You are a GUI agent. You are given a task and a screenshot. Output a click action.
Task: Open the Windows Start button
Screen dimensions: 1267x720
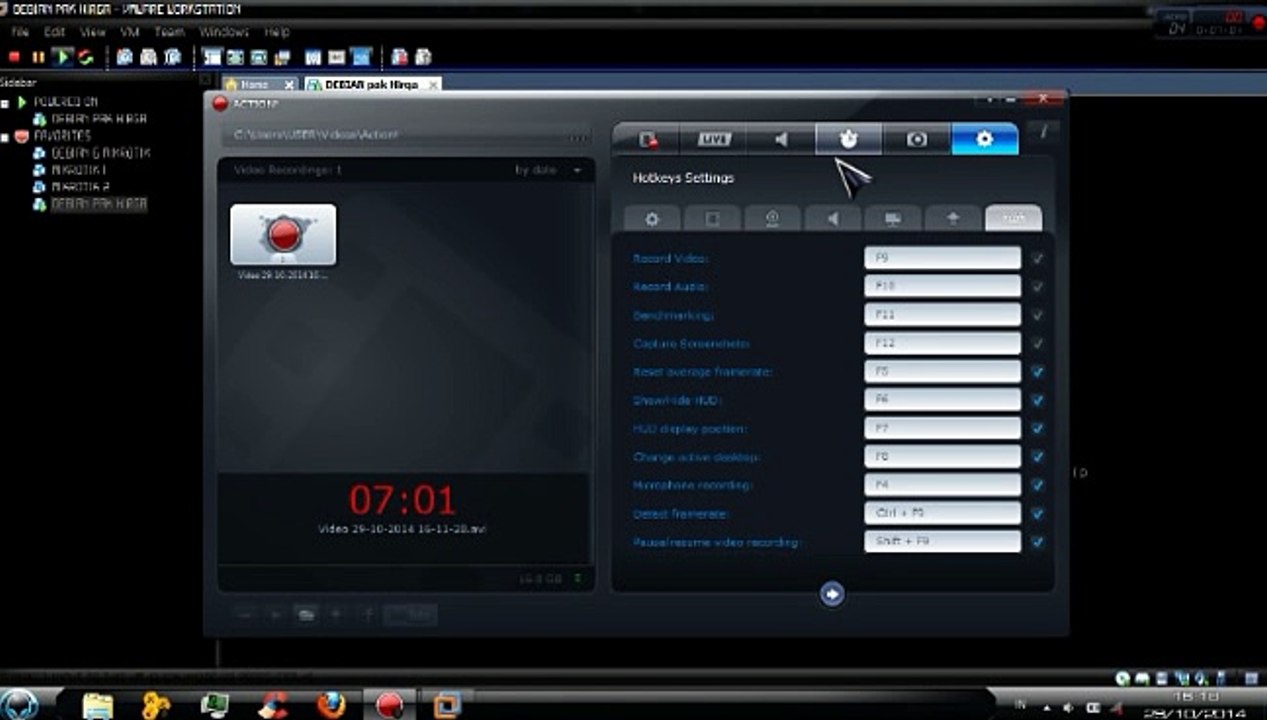point(18,705)
